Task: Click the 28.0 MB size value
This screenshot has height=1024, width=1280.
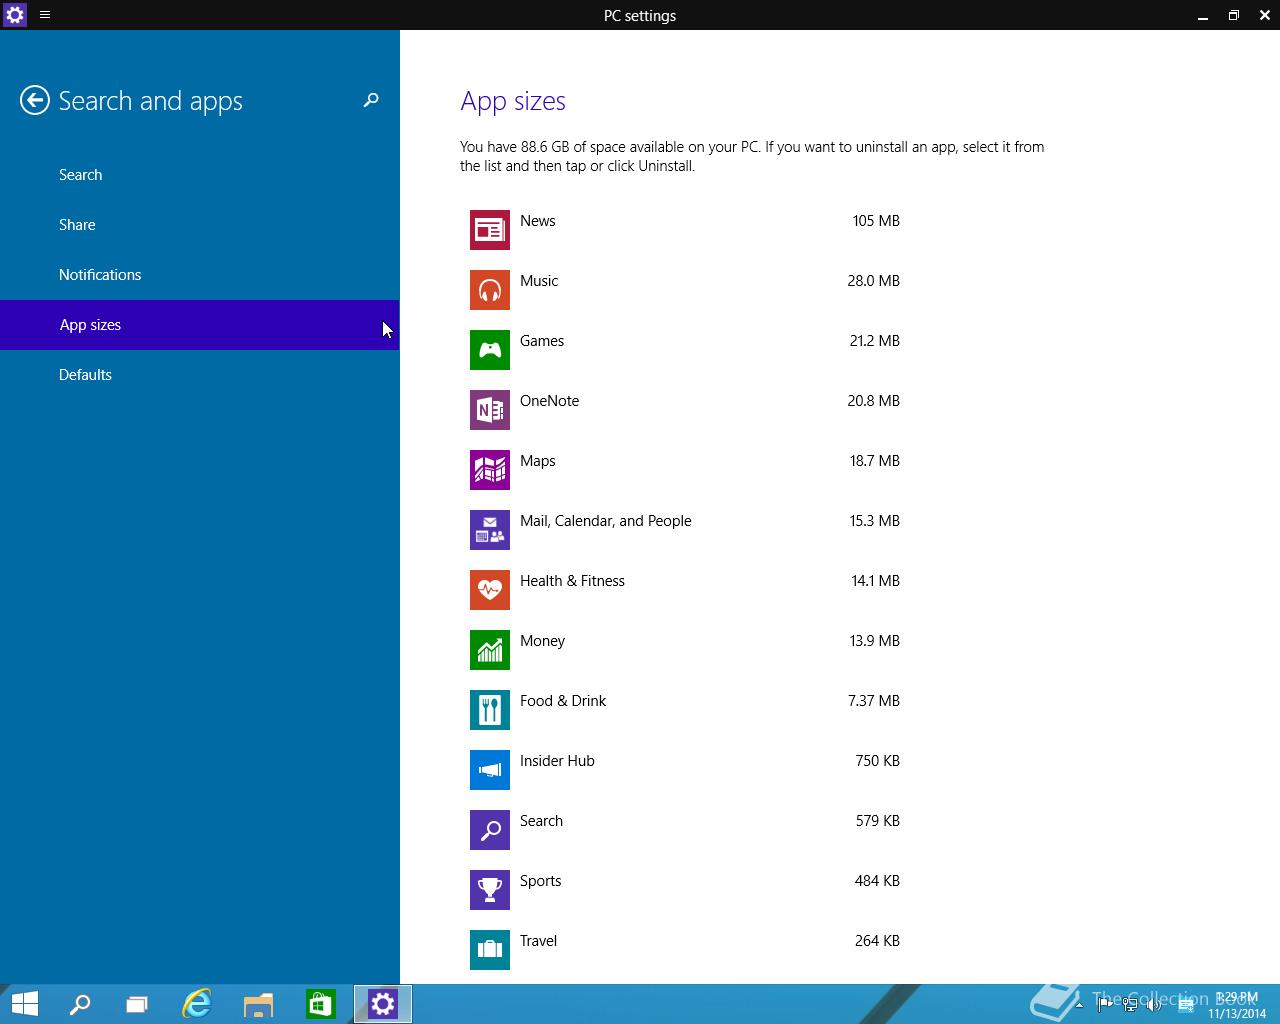Action: pos(874,281)
